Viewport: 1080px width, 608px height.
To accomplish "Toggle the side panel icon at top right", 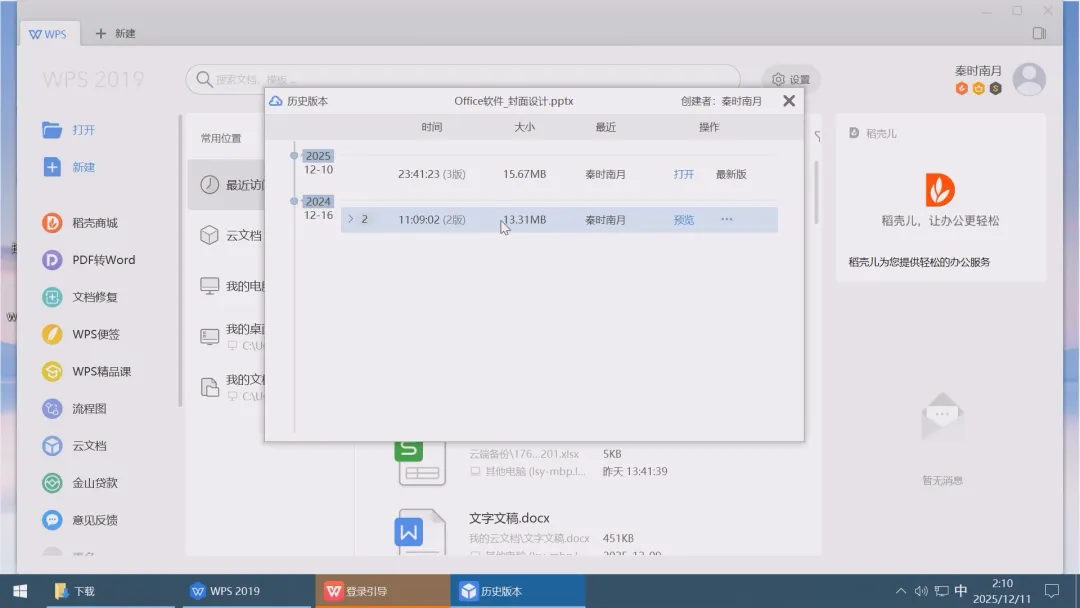I will [x=1039, y=33].
